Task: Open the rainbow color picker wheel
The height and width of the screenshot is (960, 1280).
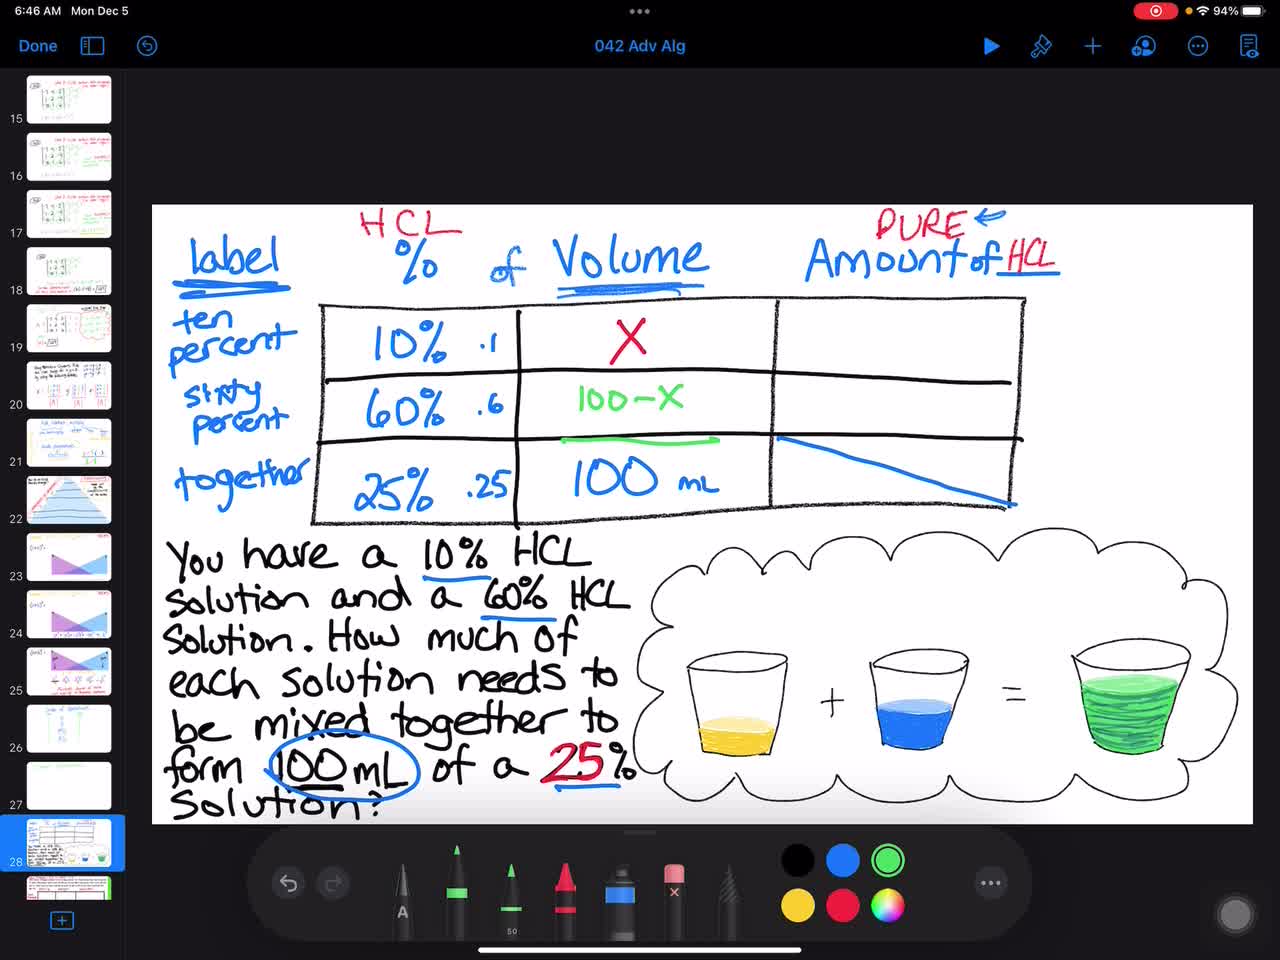Action: click(888, 906)
